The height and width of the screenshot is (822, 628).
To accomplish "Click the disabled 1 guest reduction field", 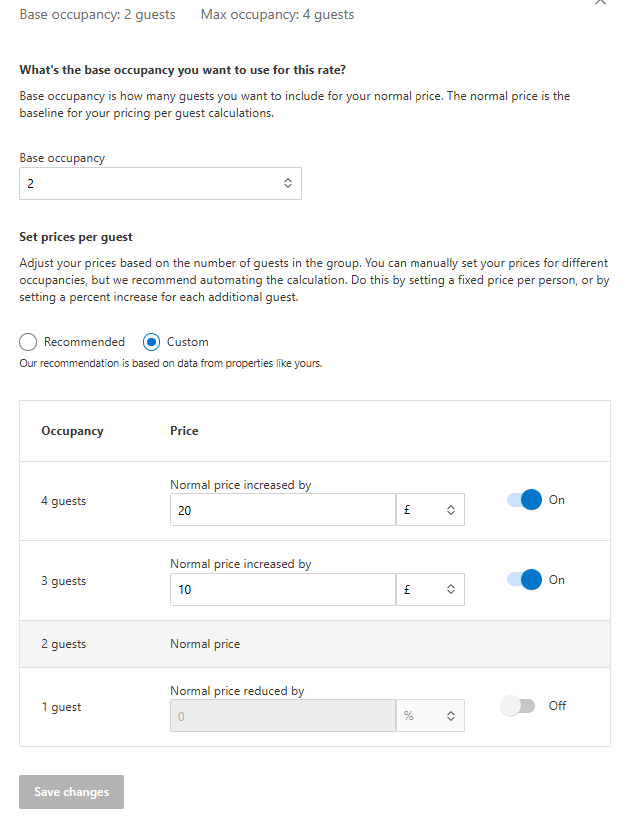I will coord(283,716).
